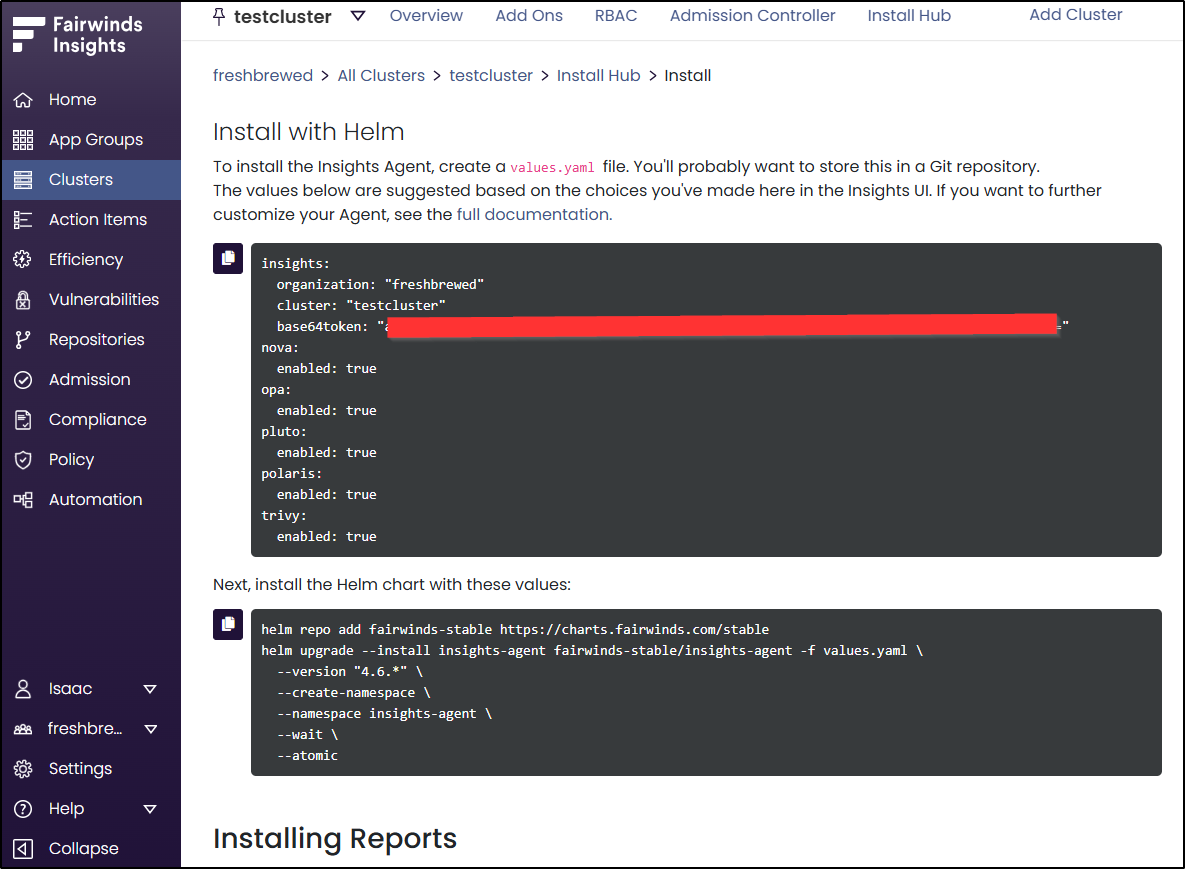Click the Install with Helm heading
The image size is (1185, 869).
308,132
